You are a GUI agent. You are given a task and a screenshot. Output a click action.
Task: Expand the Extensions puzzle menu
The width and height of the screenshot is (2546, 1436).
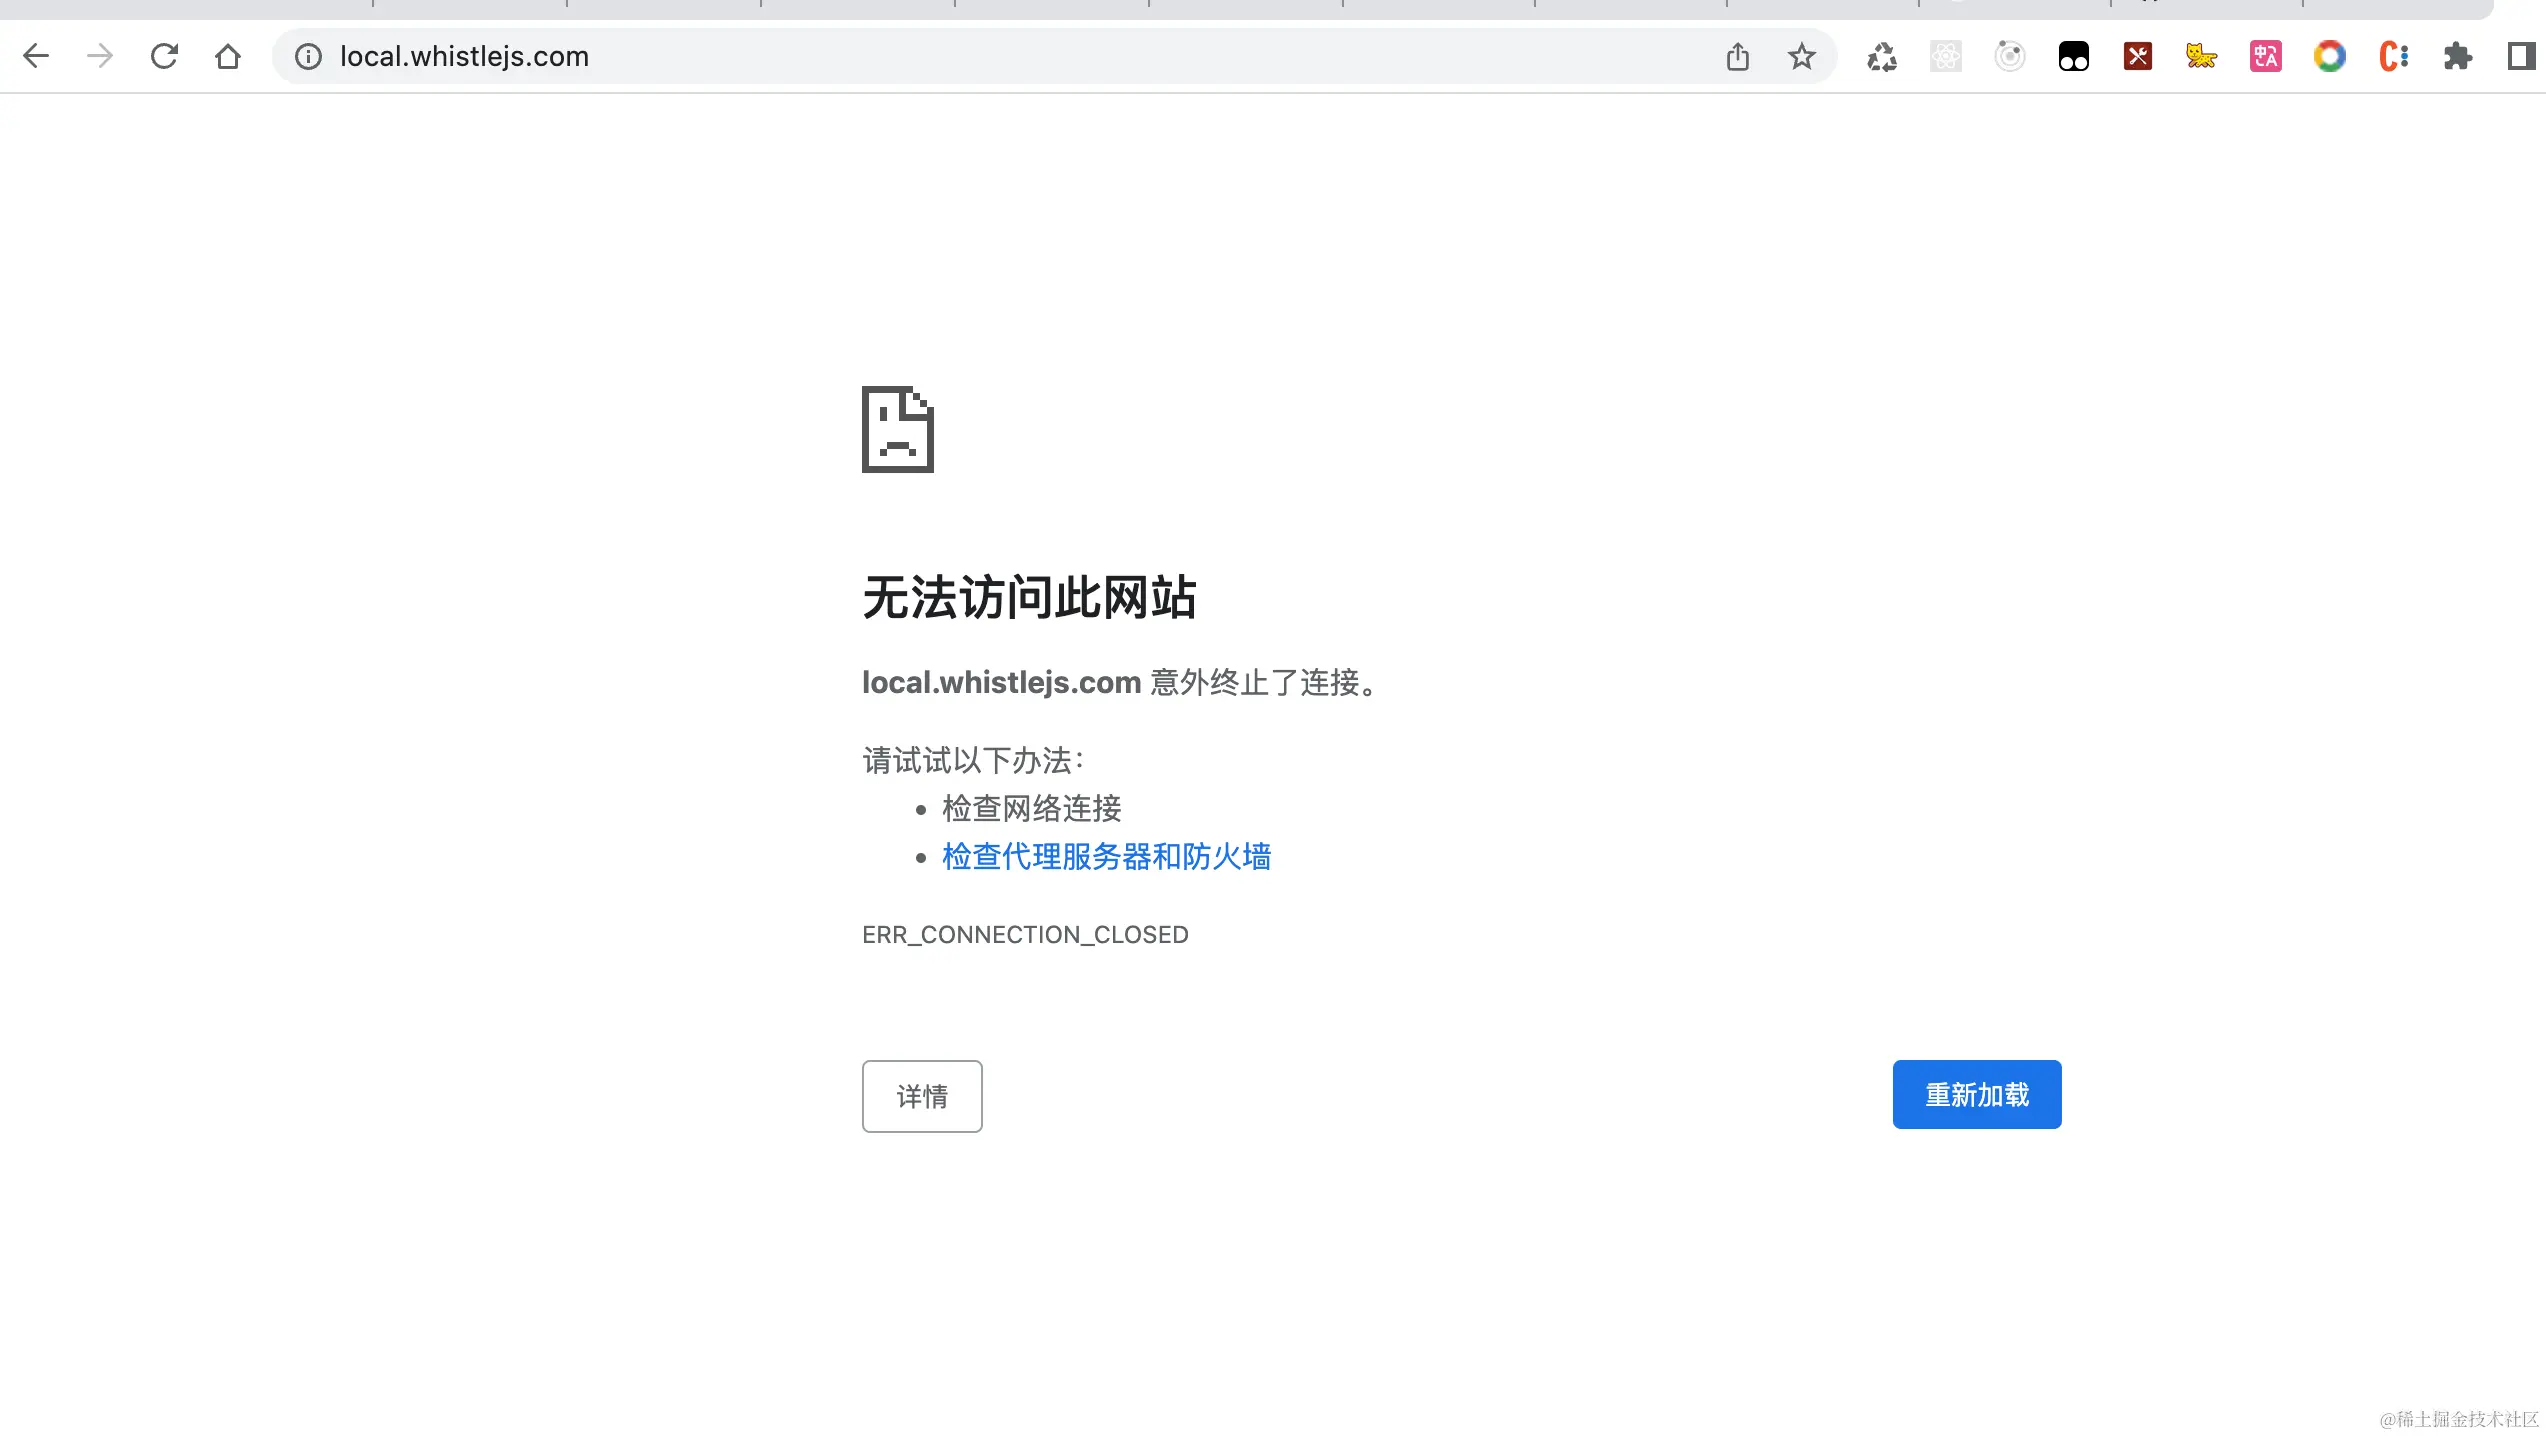[2458, 56]
